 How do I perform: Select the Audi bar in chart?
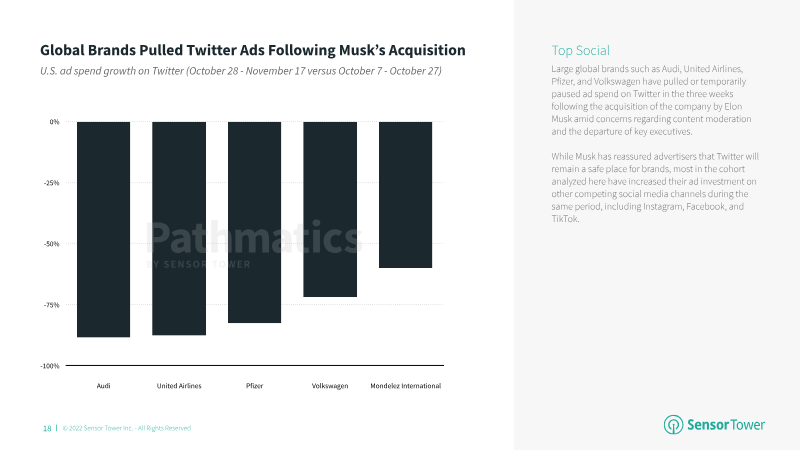point(104,229)
